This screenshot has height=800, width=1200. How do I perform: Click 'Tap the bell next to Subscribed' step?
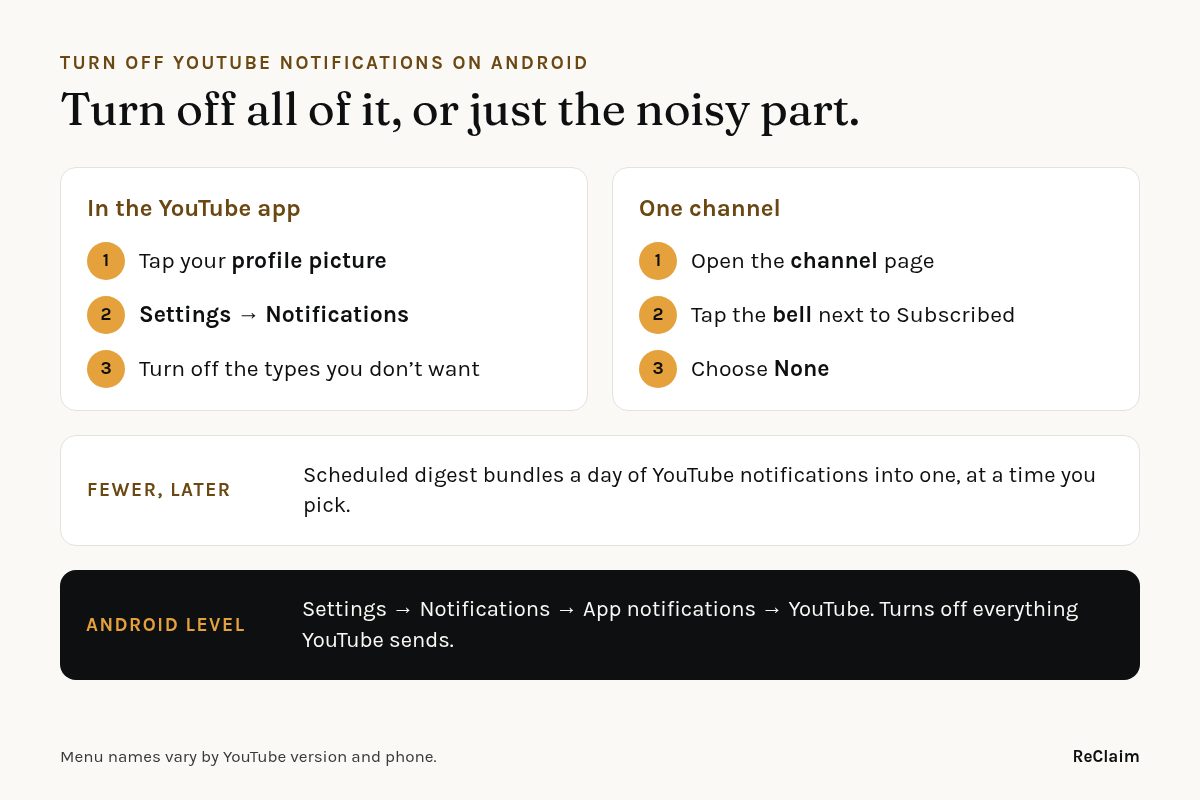(853, 315)
